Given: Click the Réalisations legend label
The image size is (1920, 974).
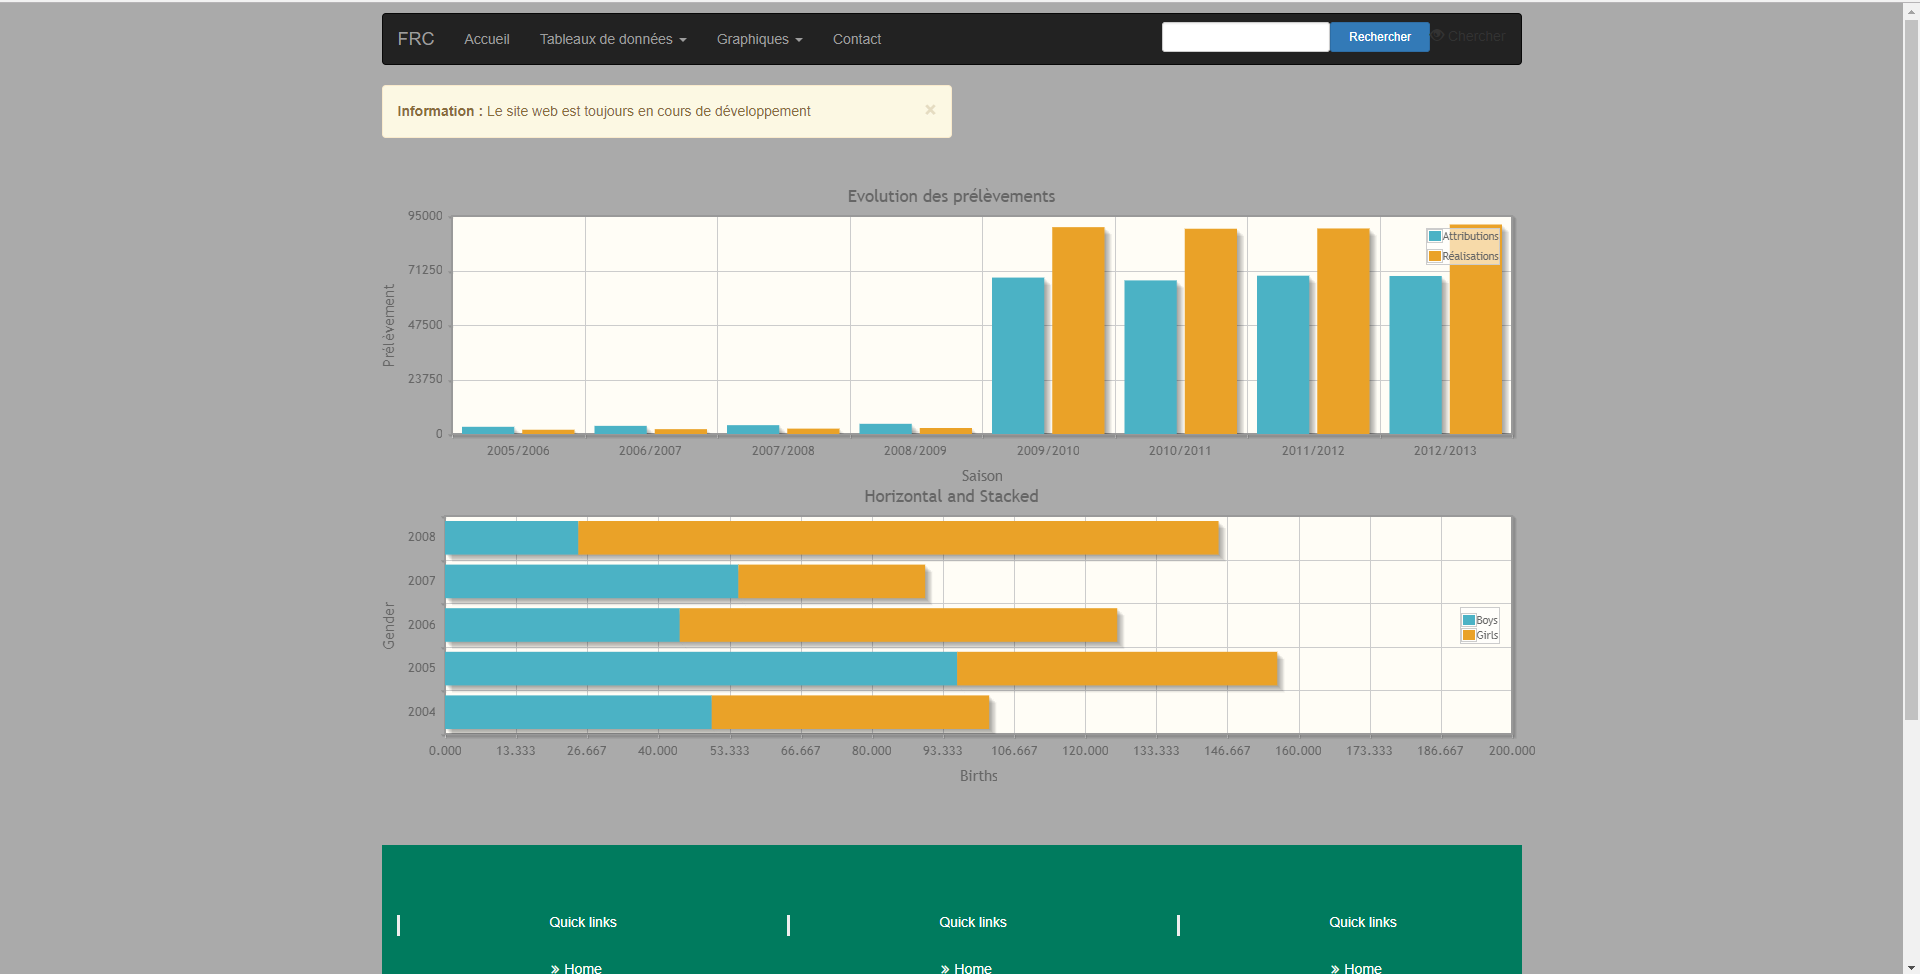Looking at the screenshot, I should tap(1471, 256).
